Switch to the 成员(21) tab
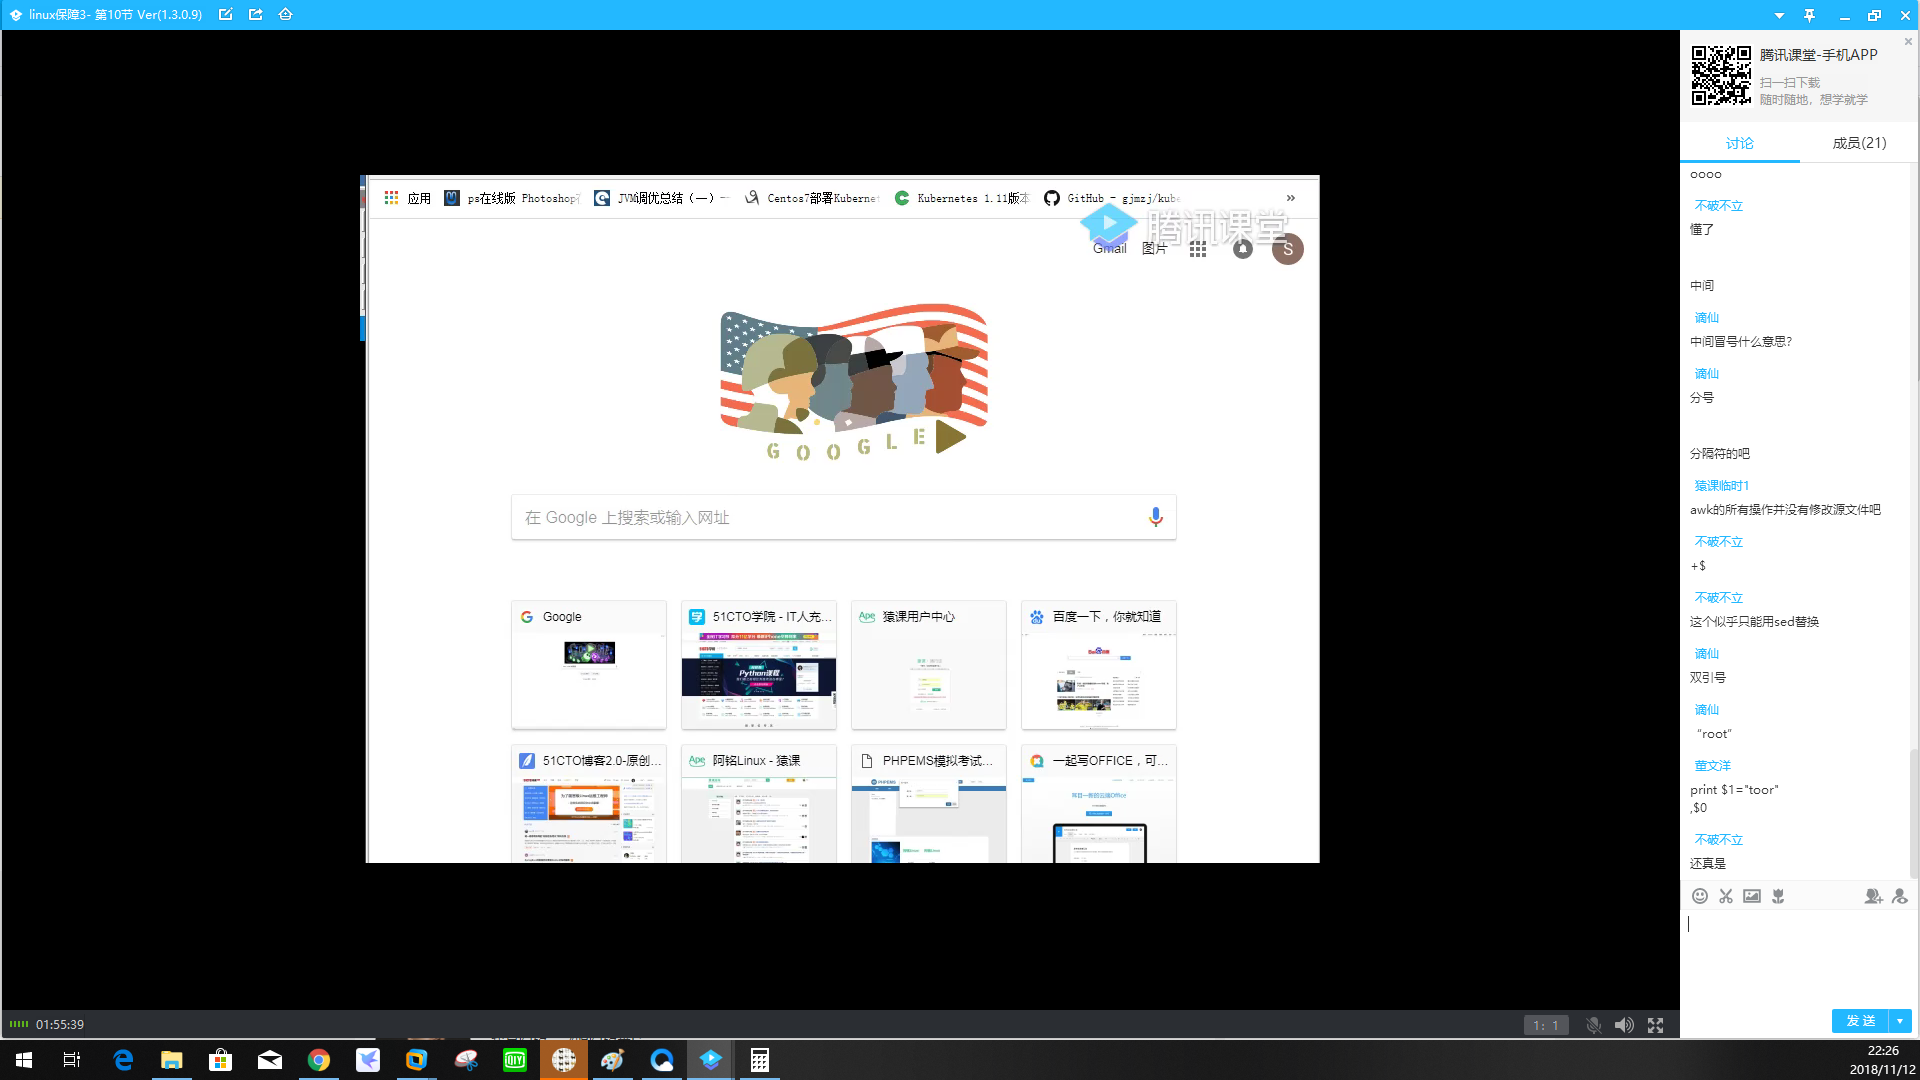 click(1859, 143)
